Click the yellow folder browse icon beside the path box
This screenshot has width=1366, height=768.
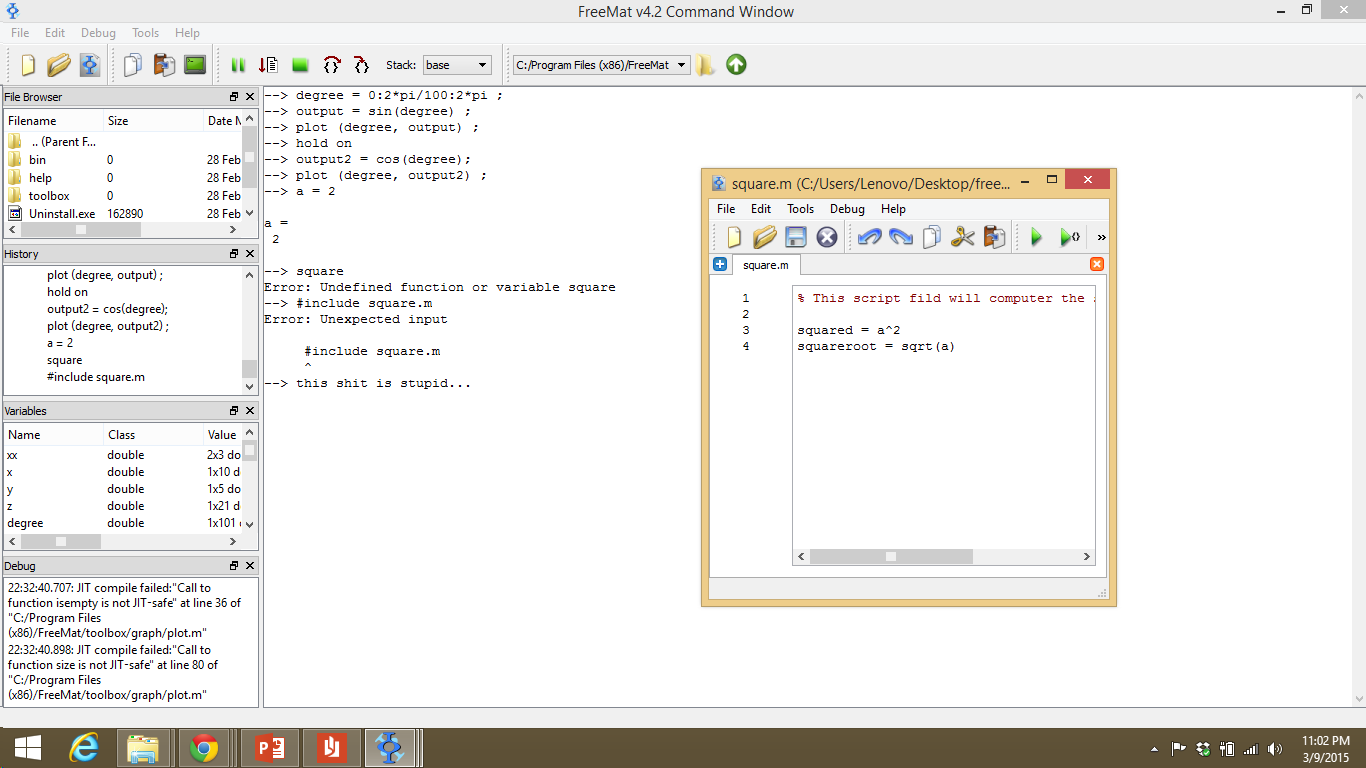[706, 65]
